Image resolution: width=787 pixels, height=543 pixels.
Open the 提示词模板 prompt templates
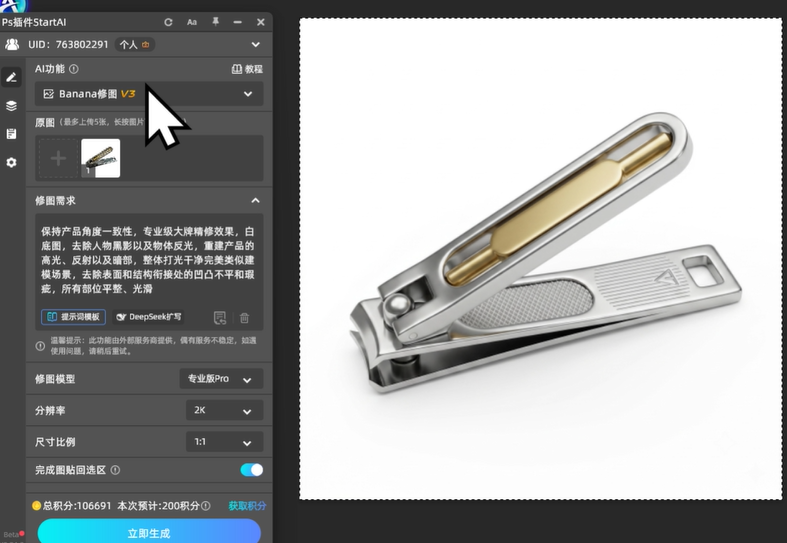[x=73, y=317]
